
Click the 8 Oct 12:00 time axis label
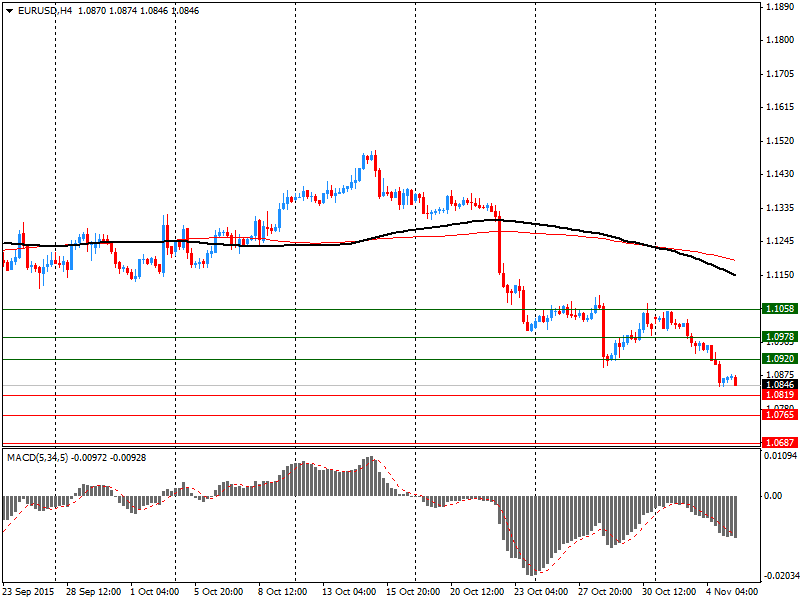[284, 592]
